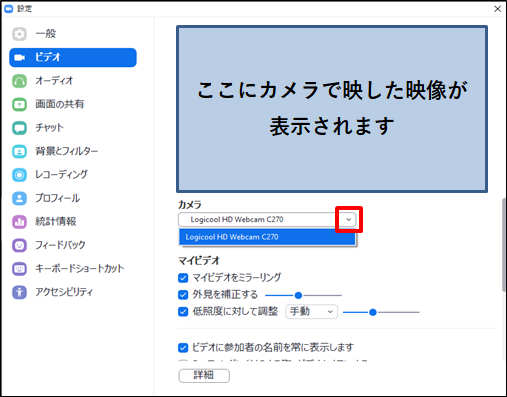The width and height of the screenshot is (507, 397).
Task: Open the 統計情報 tab
Action: (73, 222)
